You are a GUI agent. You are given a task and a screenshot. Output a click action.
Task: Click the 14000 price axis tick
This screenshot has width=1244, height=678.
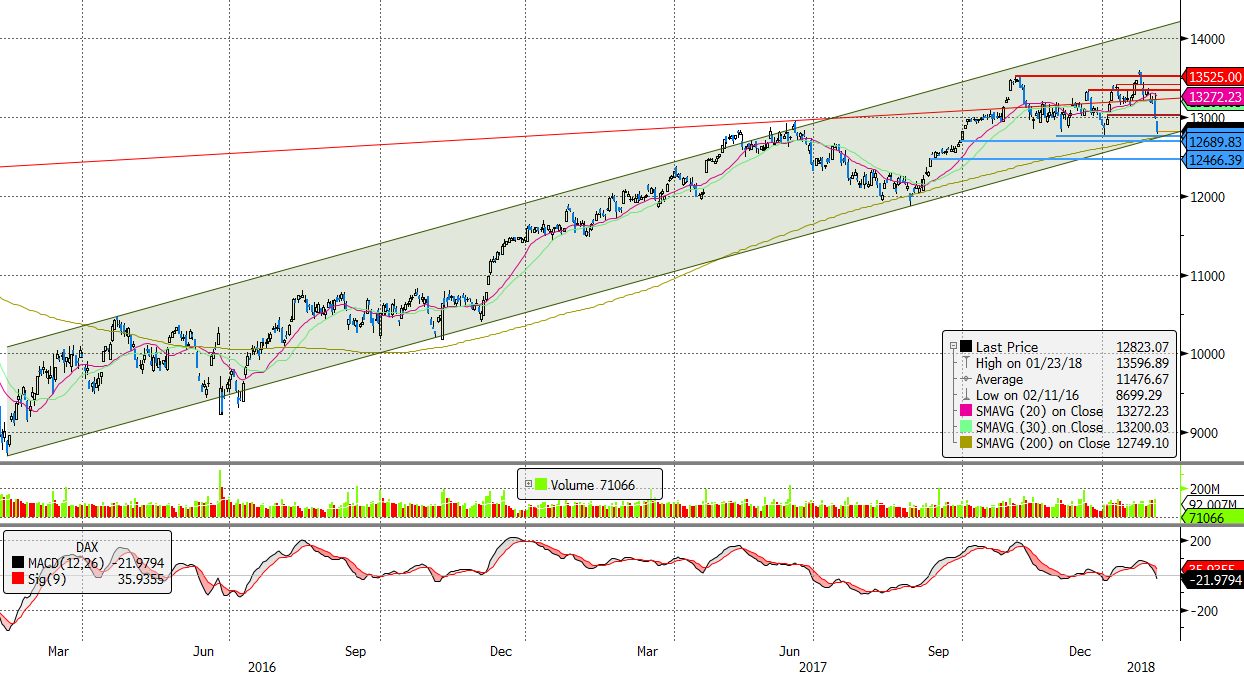pyautogui.click(x=1208, y=39)
